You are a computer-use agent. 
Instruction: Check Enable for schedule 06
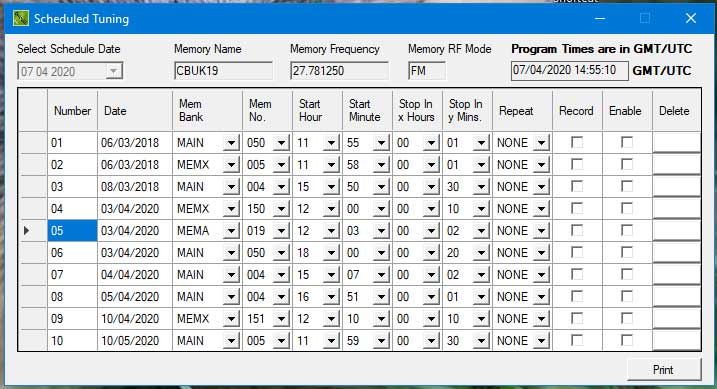pos(627,252)
